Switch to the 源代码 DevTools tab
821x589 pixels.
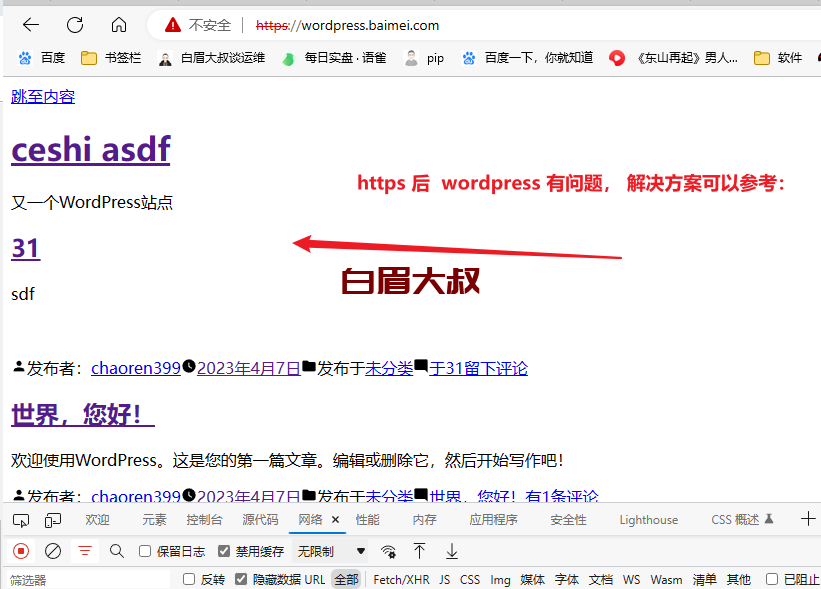[x=260, y=520]
